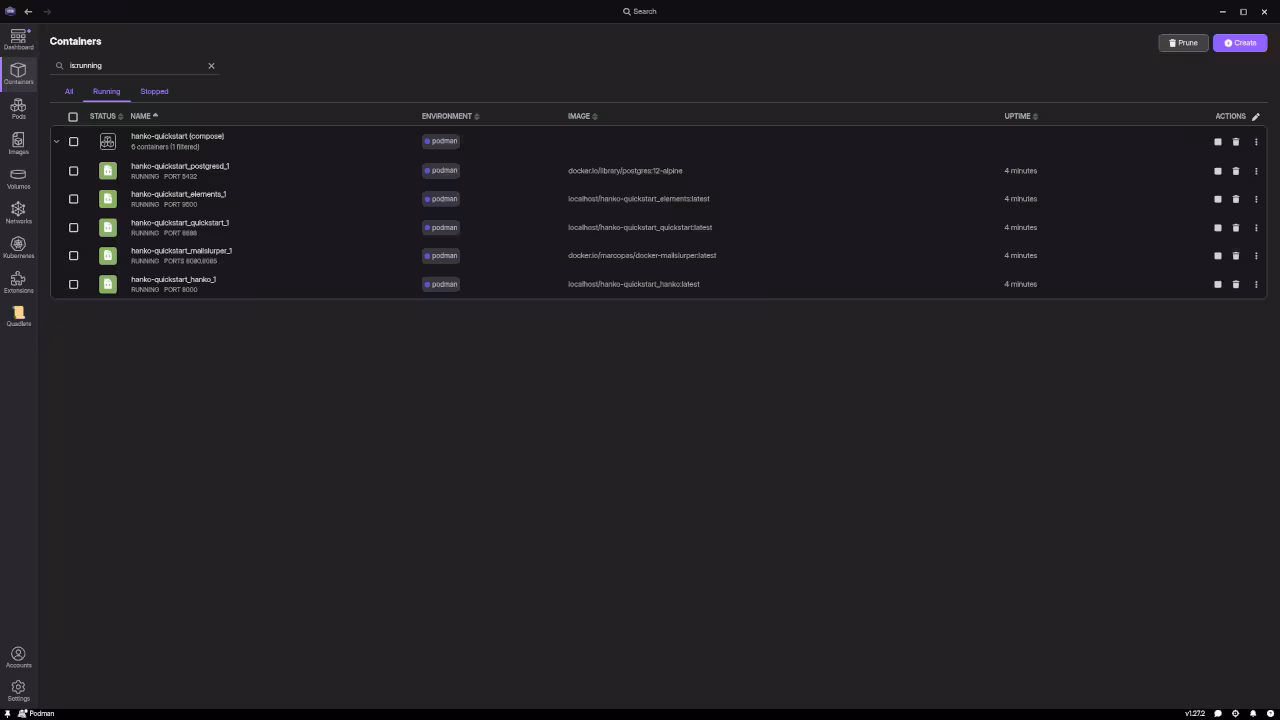This screenshot has height=720, width=1280.
Task: Check the hanko-quickstart_postgresd_1 checkbox
Action: [x=73, y=171]
